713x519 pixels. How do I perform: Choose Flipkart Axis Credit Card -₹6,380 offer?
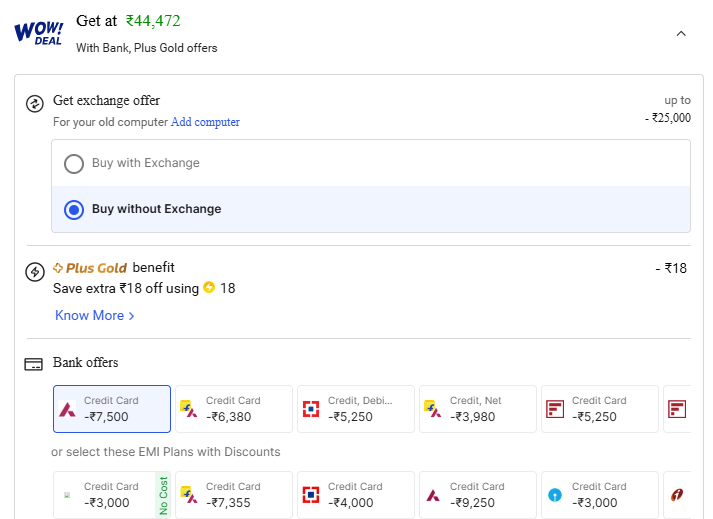[x=234, y=409]
